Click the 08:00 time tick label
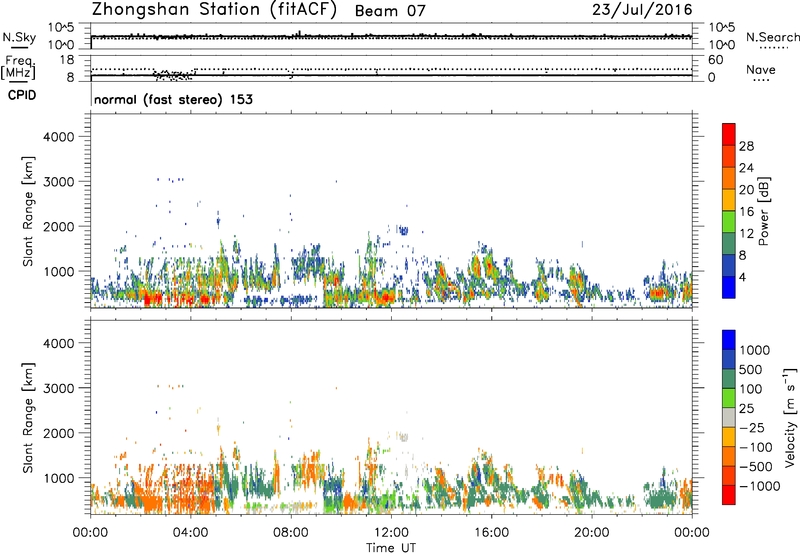Image resolution: width=800 pixels, height=554 pixels. [291, 533]
